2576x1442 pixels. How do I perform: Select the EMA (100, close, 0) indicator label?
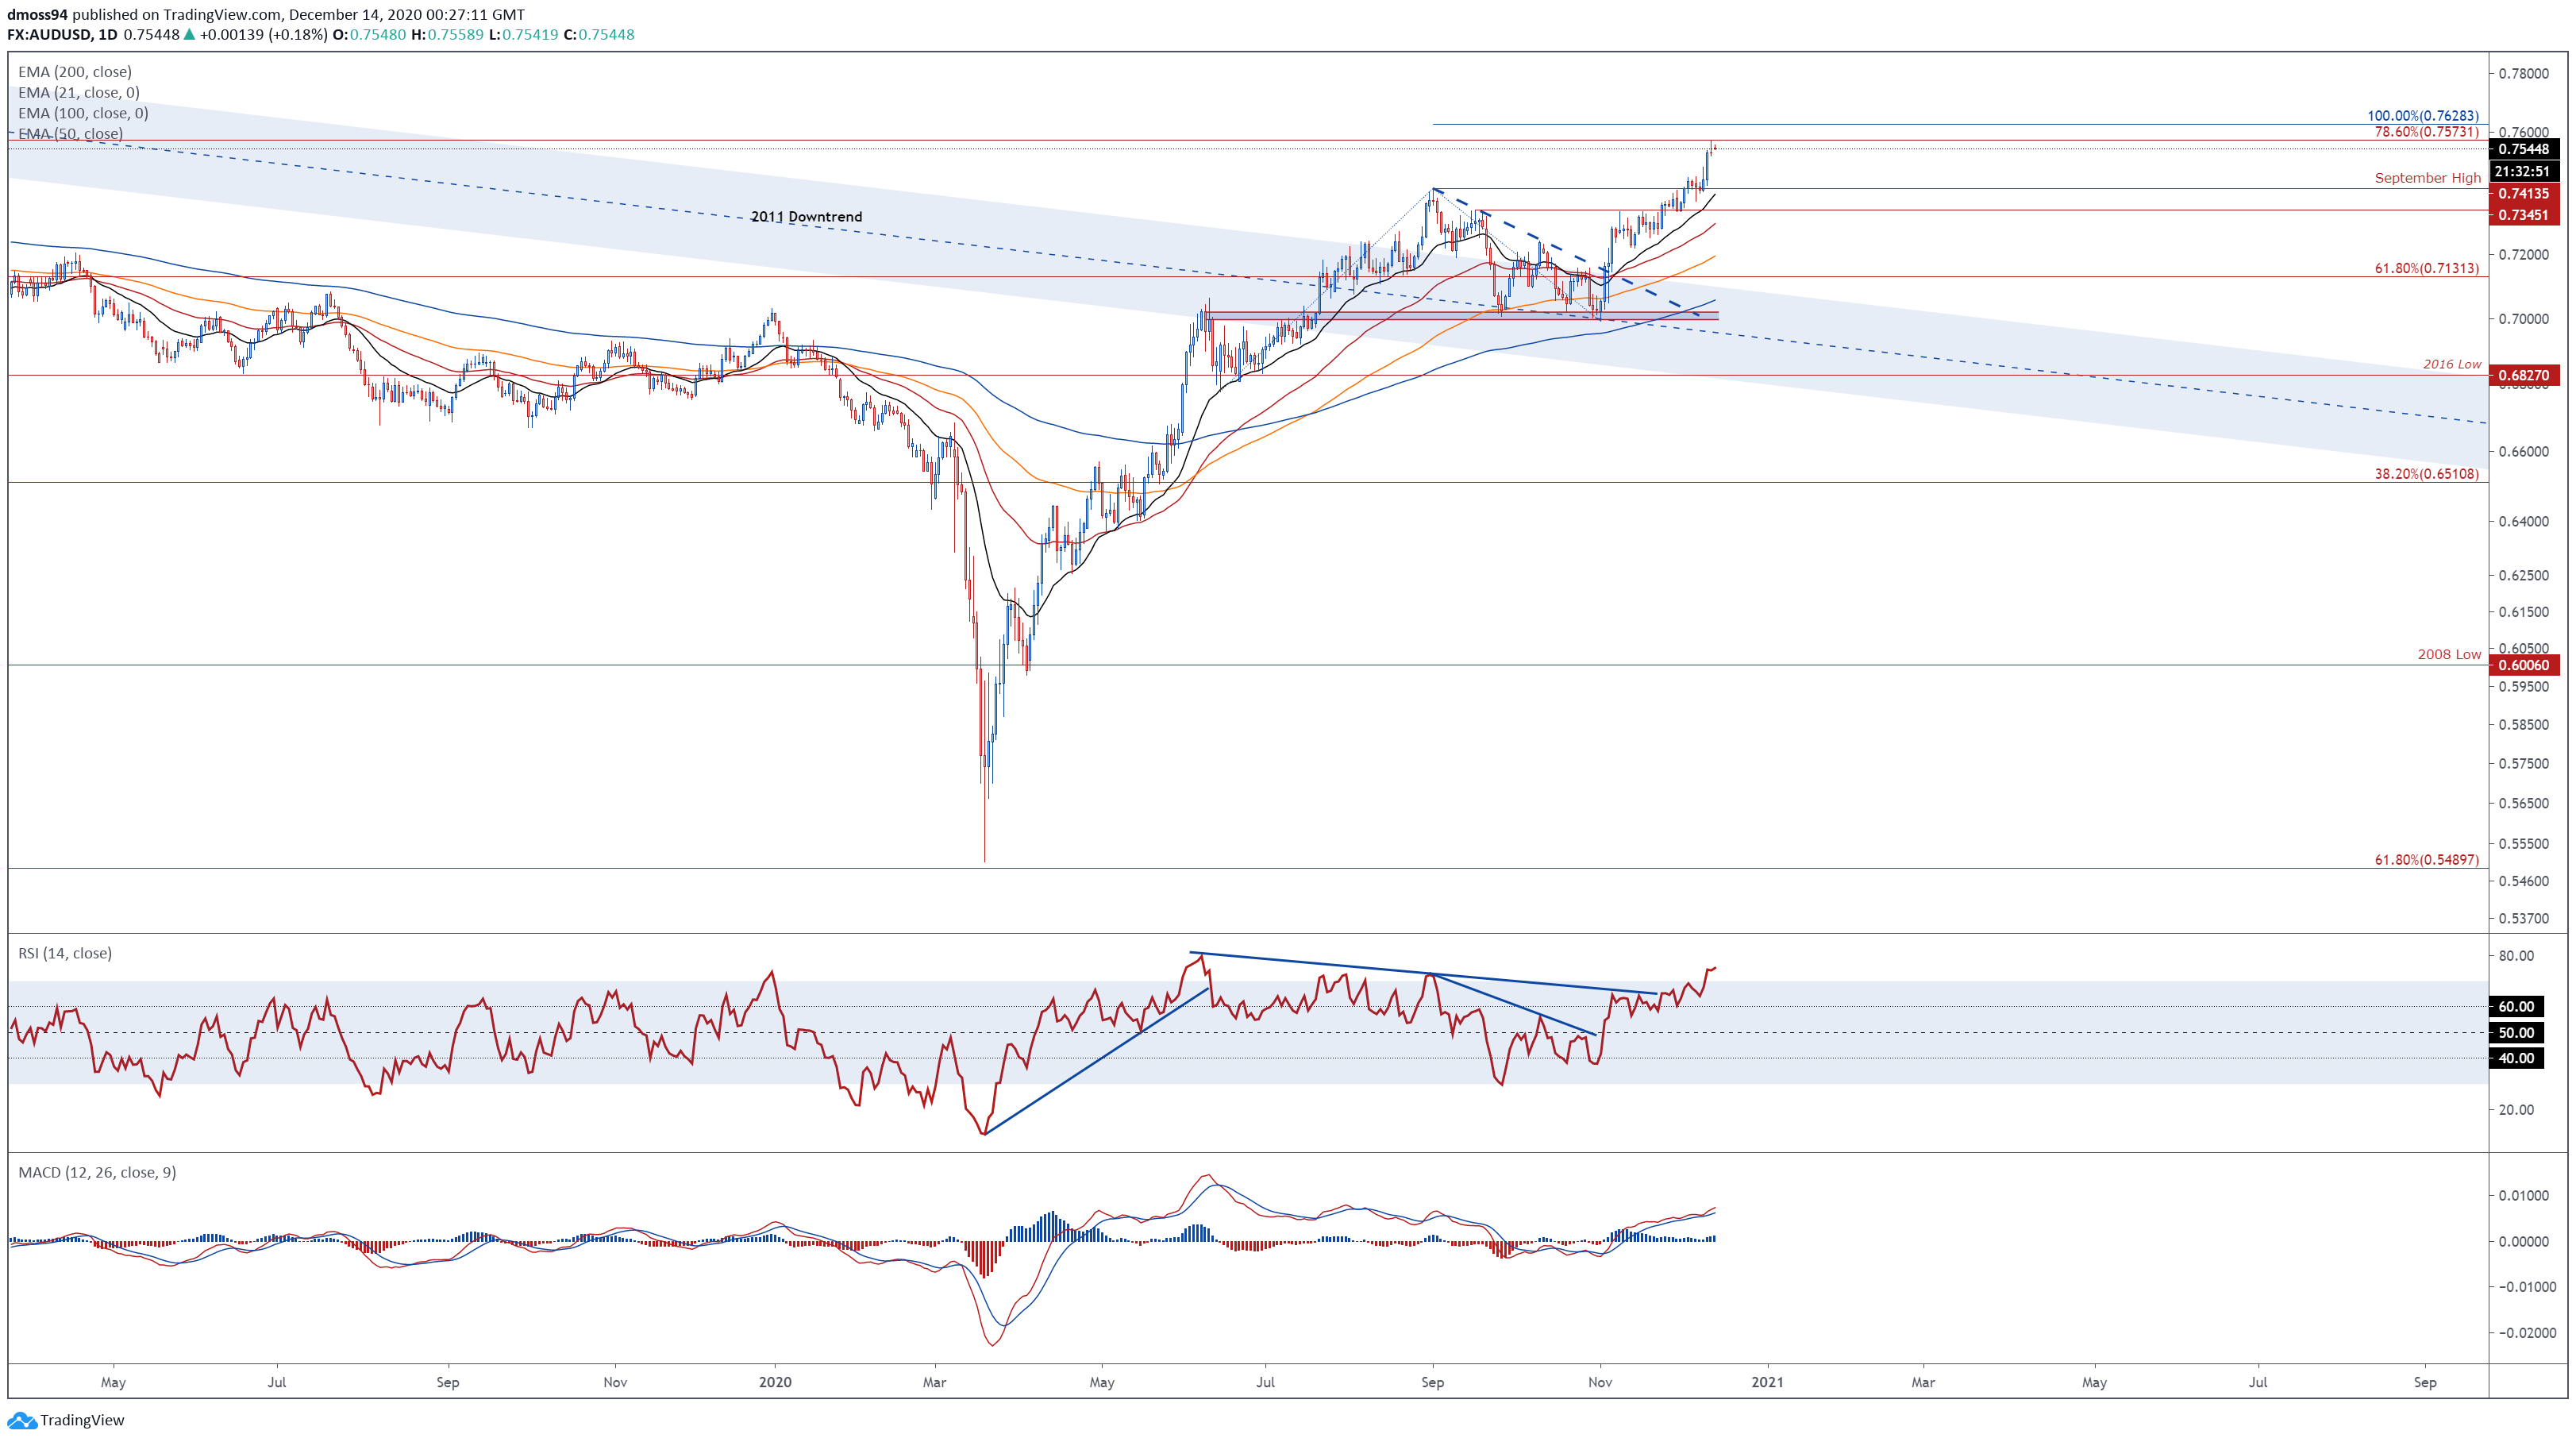83,113
